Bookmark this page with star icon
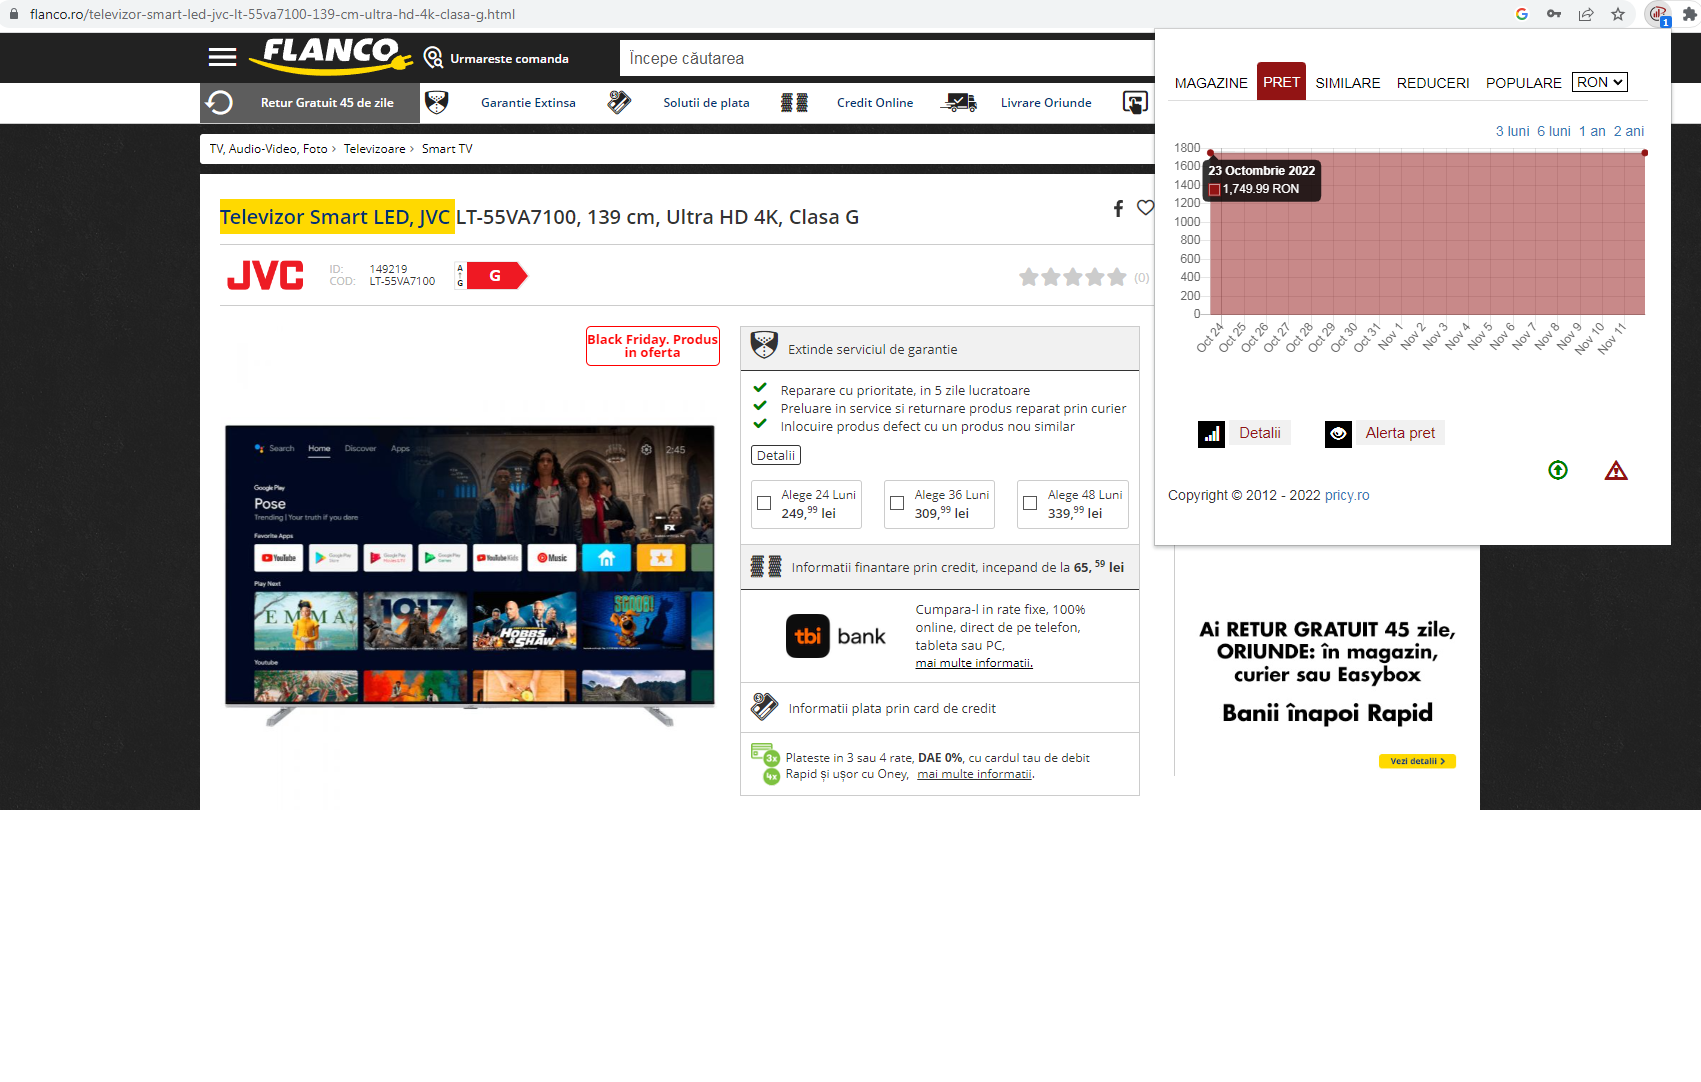The width and height of the screenshot is (1701, 1082). tap(1618, 14)
